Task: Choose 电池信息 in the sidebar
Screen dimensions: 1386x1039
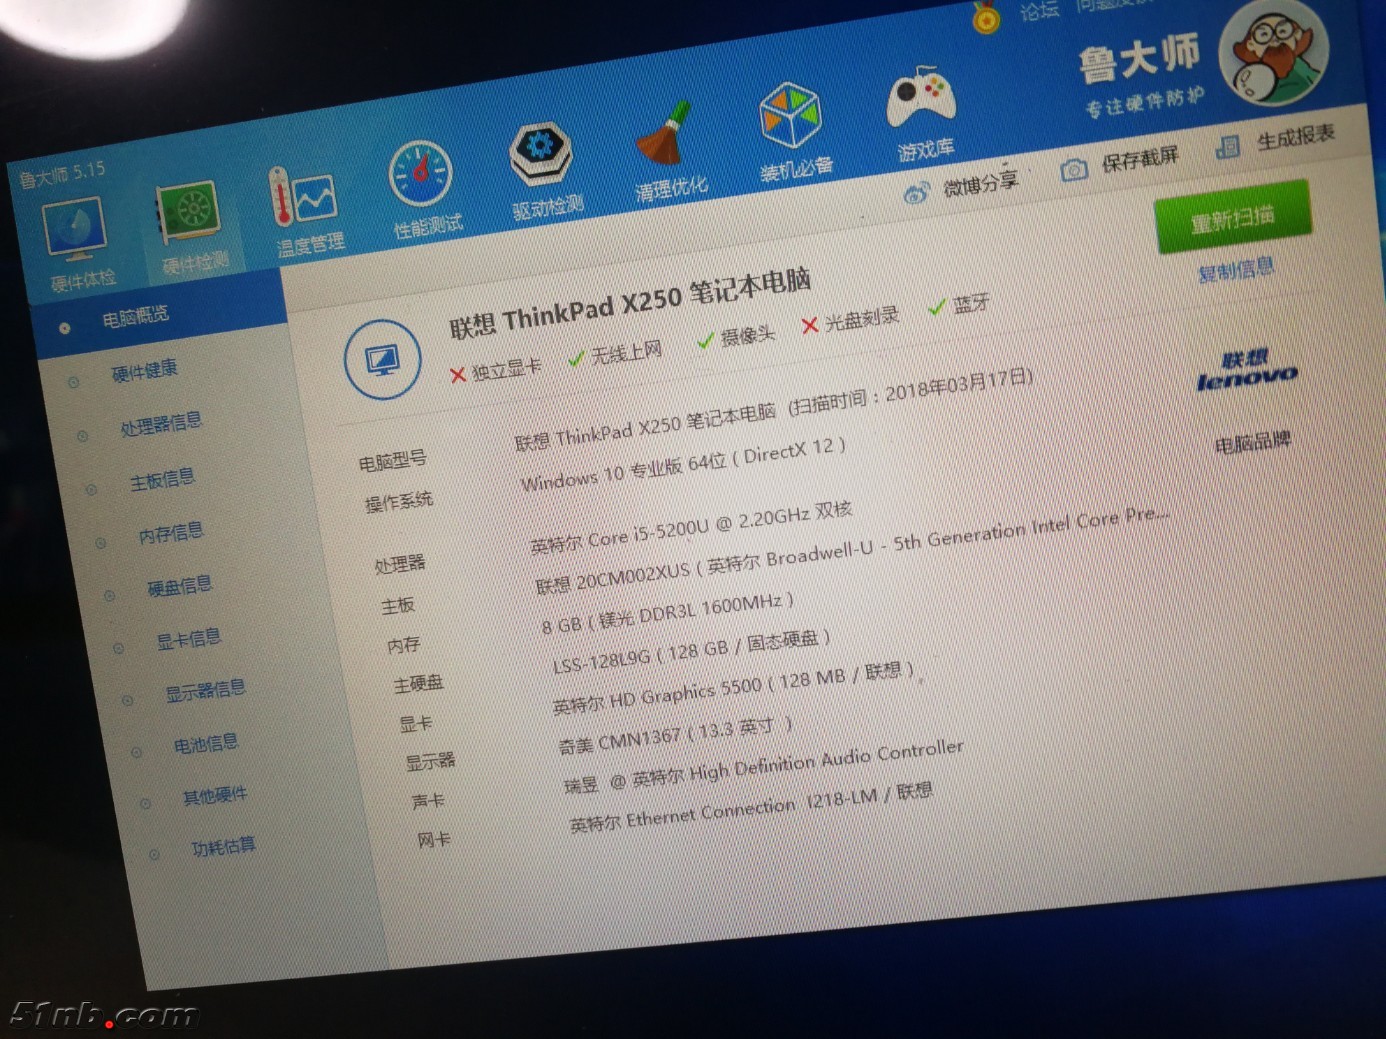Action: pos(205,744)
